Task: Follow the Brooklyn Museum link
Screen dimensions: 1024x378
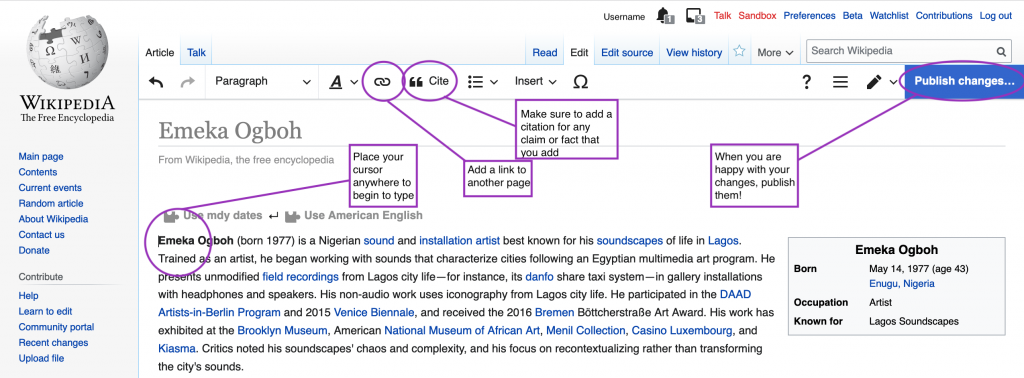Action: pyautogui.click(x=282, y=330)
